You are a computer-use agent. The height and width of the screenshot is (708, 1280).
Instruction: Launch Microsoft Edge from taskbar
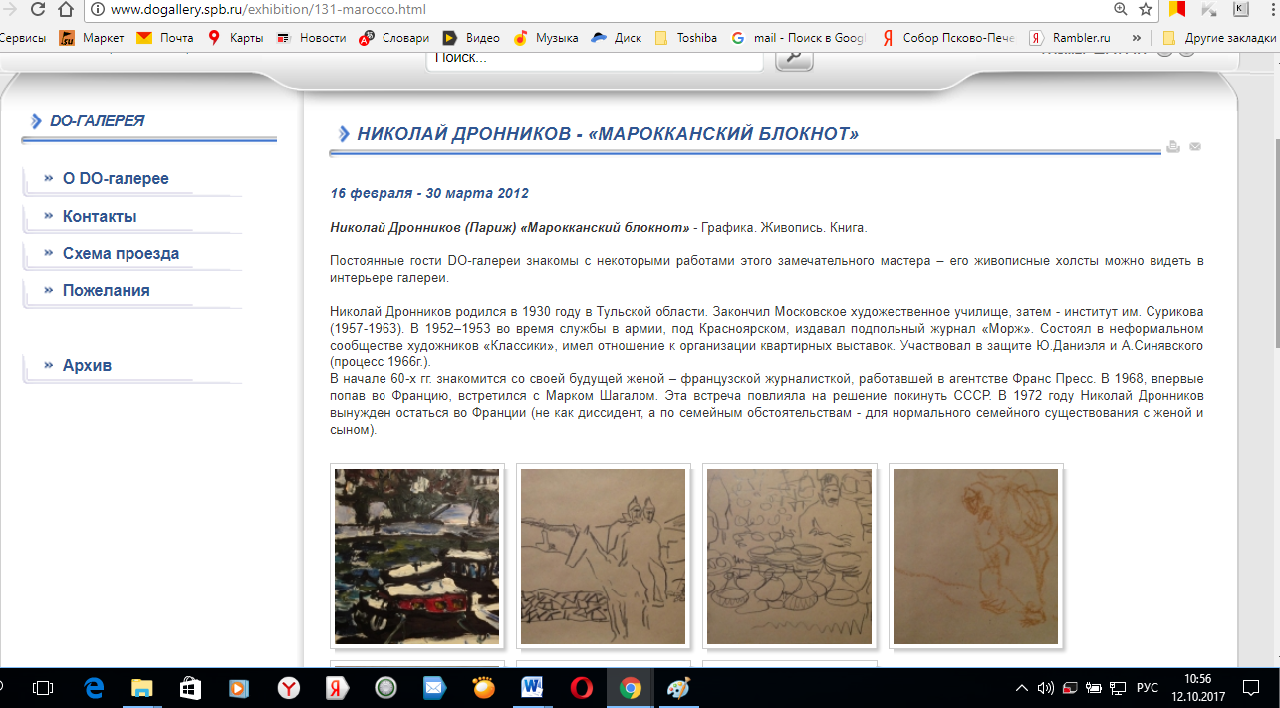pos(94,688)
